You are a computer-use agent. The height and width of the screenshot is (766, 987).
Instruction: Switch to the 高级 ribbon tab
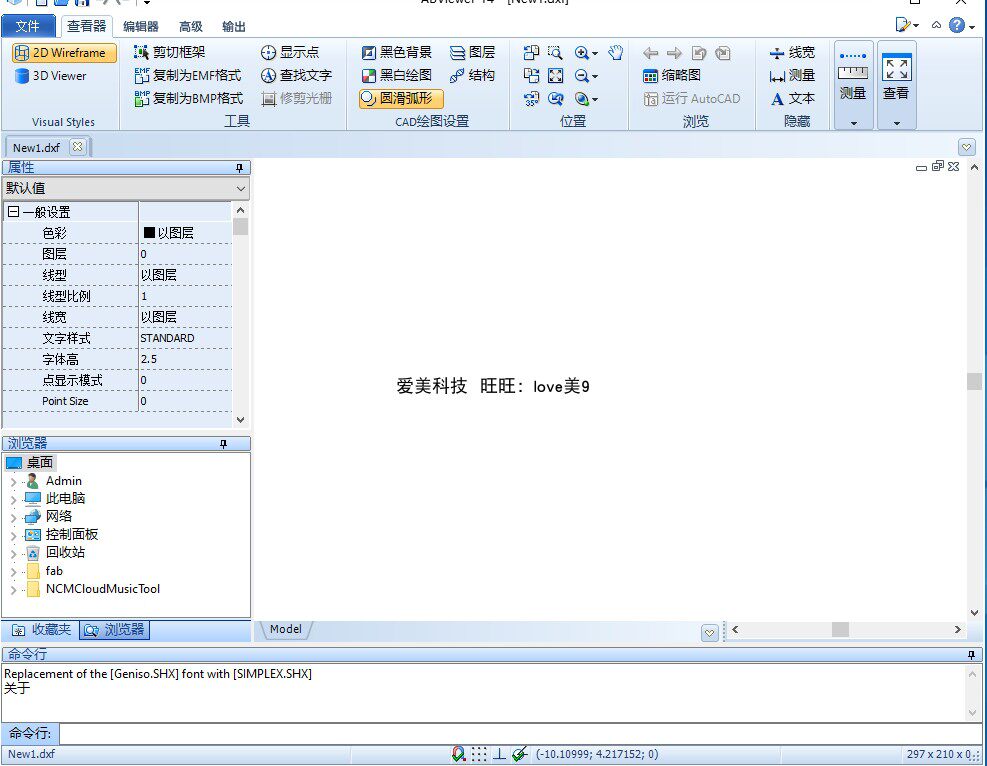click(x=191, y=26)
